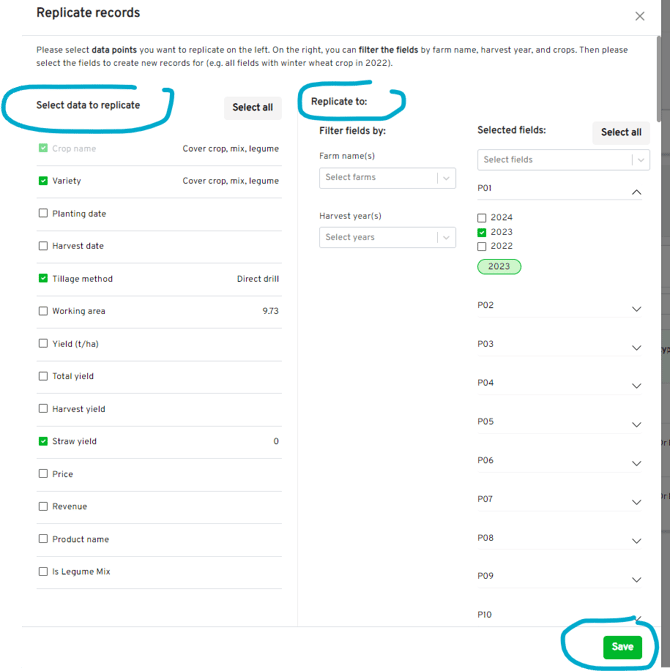Check the Yield (t/ha) checkbox
This screenshot has height=671, width=670.
point(43,344)
